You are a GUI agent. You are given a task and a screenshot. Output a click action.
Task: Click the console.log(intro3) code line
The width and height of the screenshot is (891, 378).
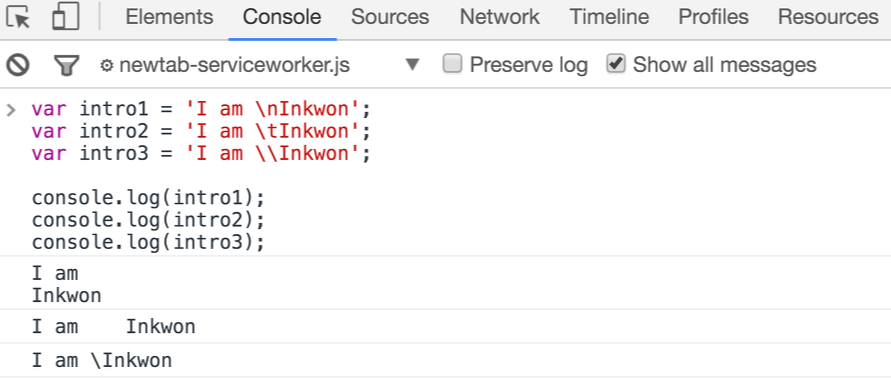[x=148, y=243]
